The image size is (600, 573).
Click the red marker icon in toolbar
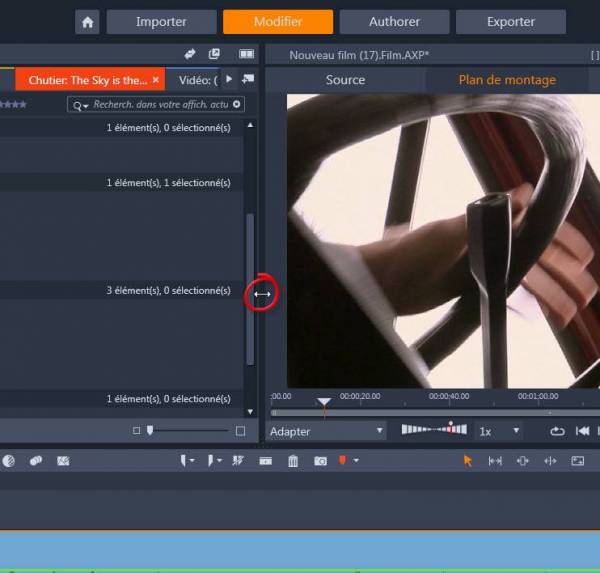click(342, 461)
